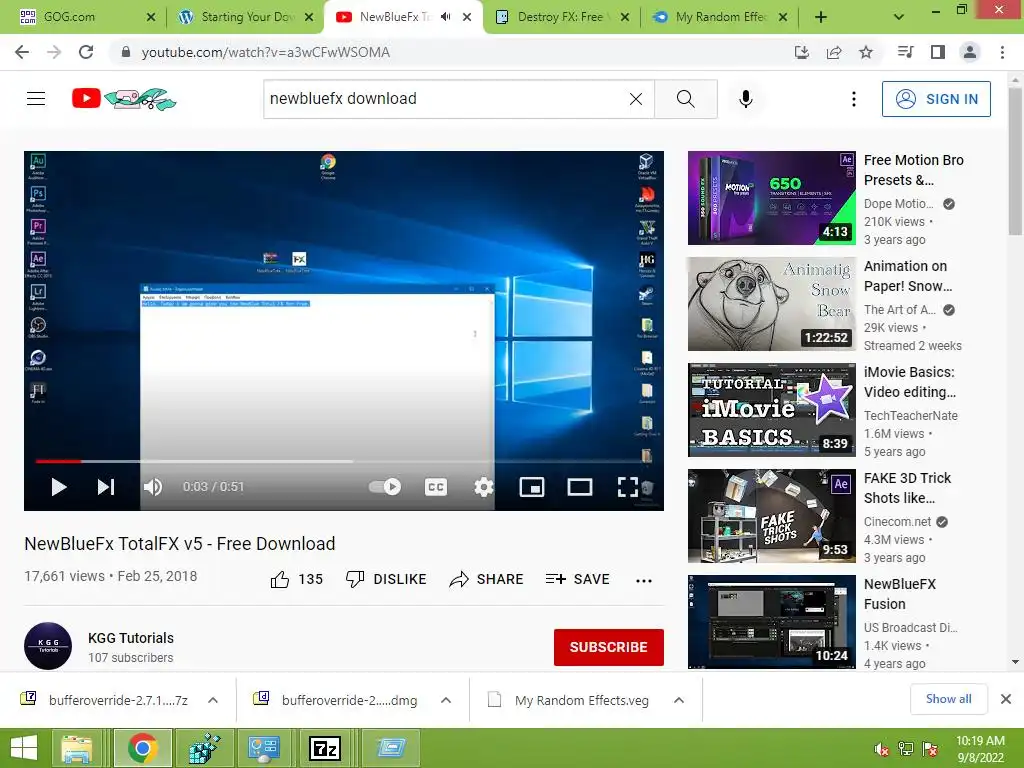Screen dimensions: 1024x768
Task: Expand options for My Random Effects.veg
Action: (x=679, y=700)
